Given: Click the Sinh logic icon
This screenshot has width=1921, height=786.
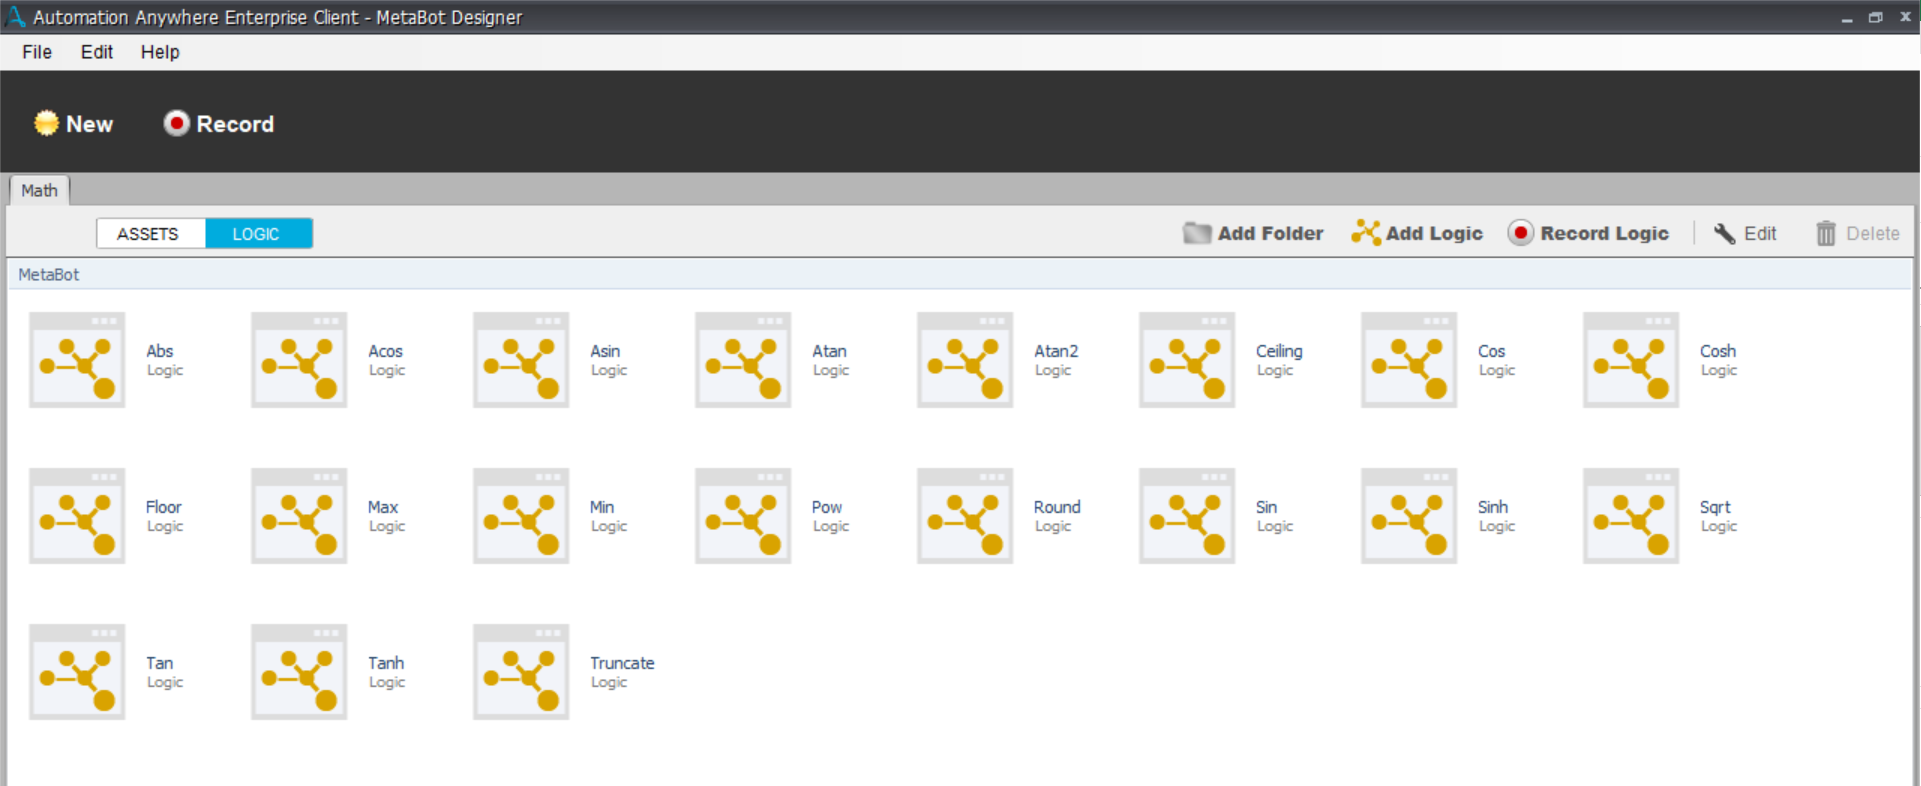Looking at the screenshot, I should click(x=1409, y=516).
